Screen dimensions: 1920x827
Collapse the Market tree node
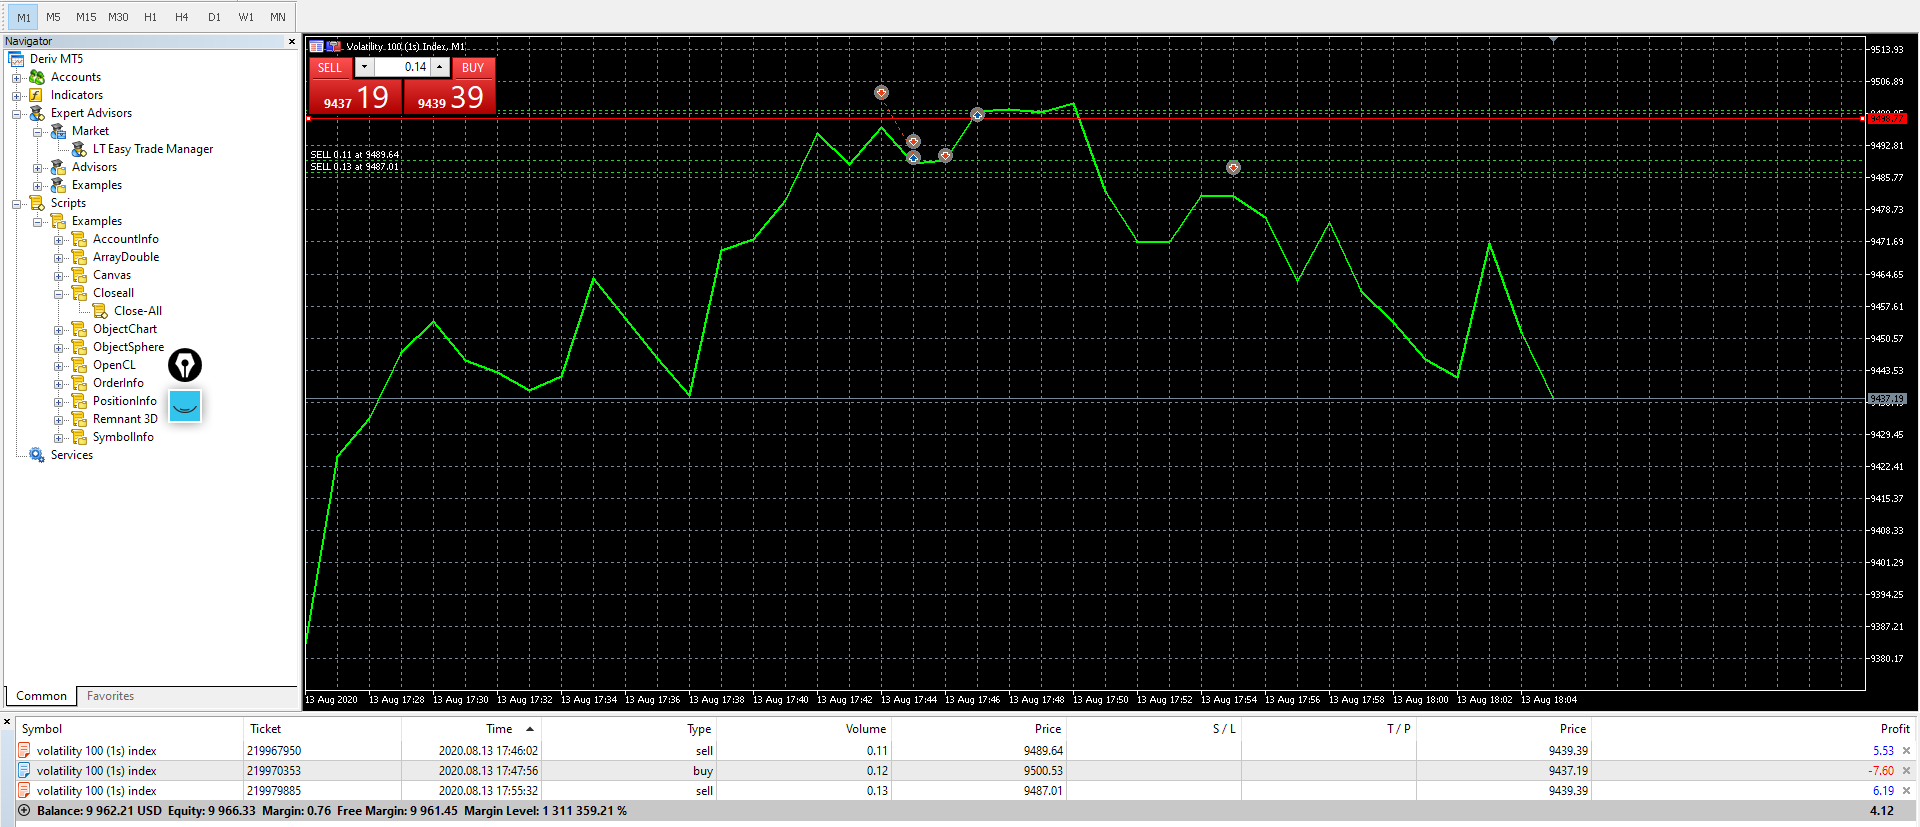click(x=37, y=131)
